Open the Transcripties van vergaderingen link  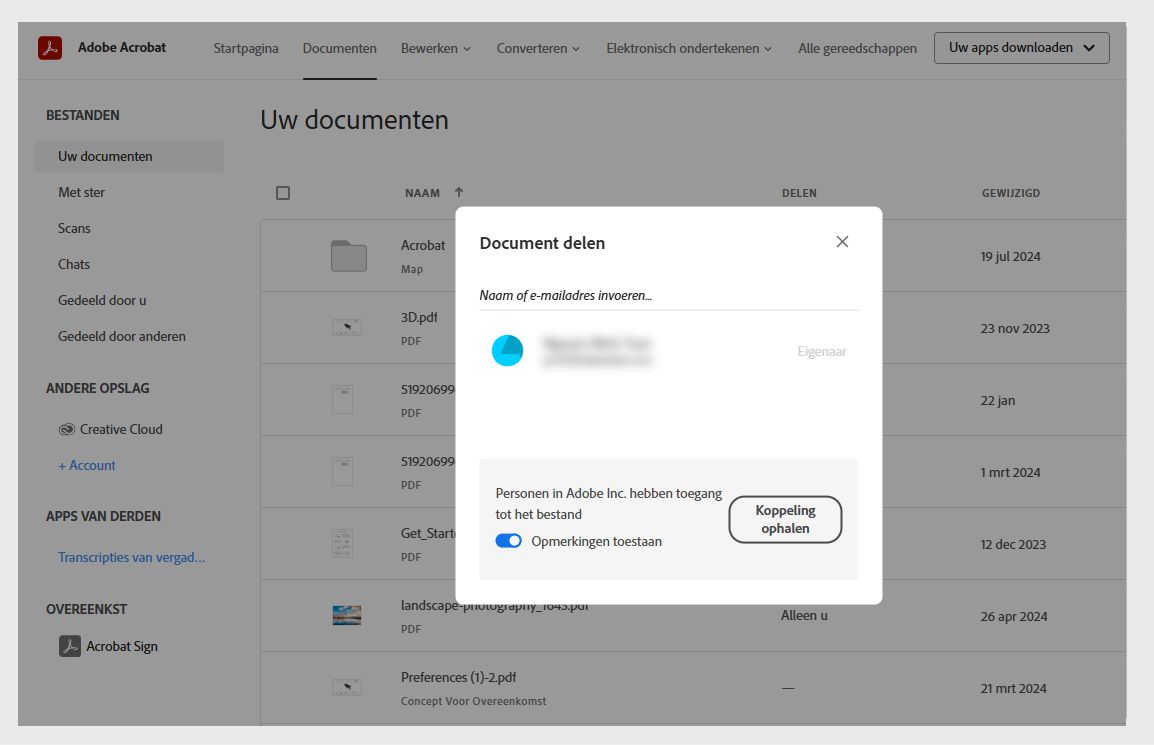[130, 558]
